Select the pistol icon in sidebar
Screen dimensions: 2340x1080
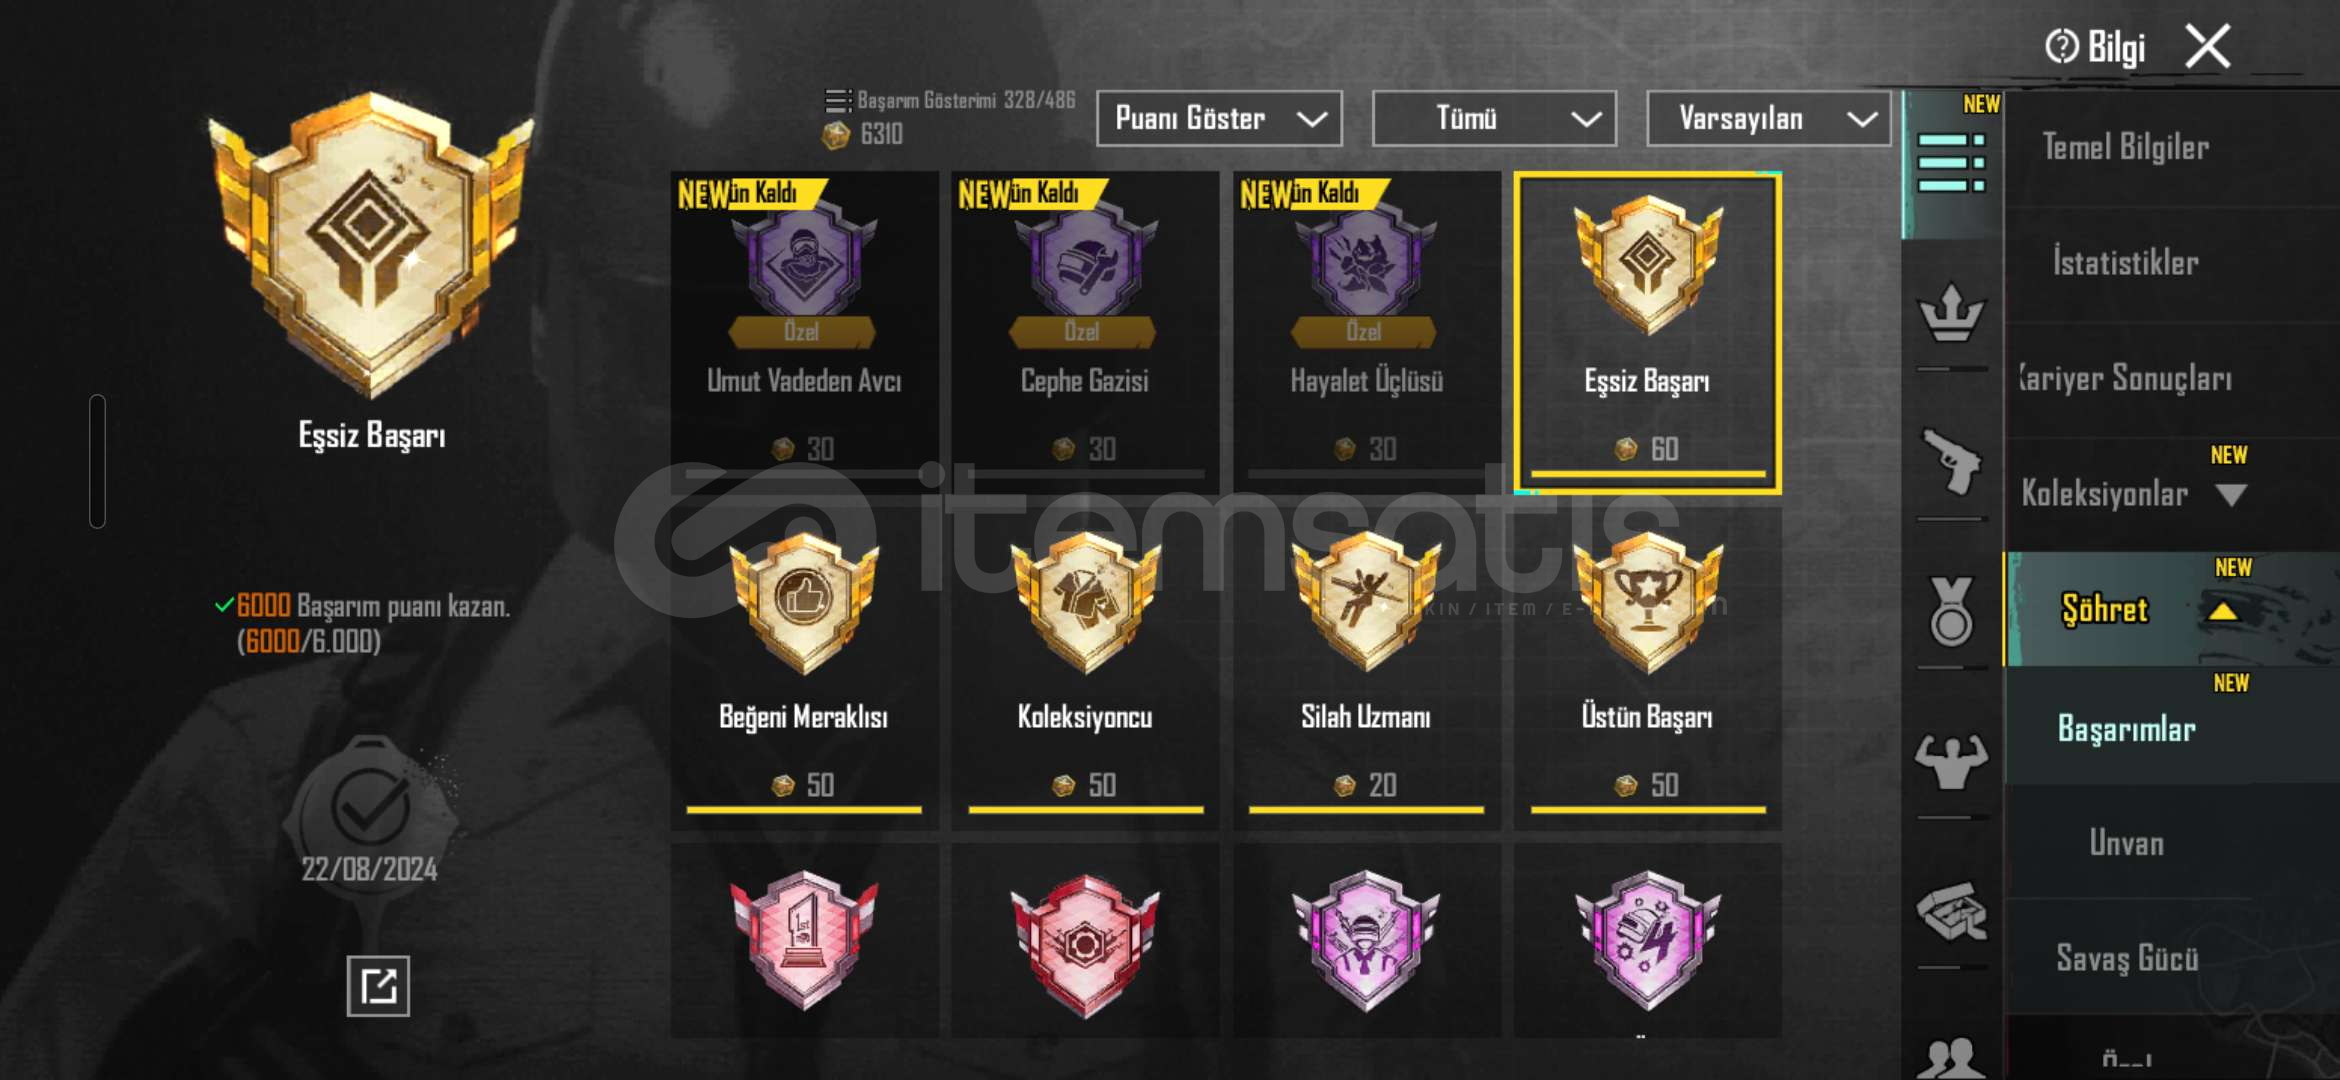[x=1951, y=462]
